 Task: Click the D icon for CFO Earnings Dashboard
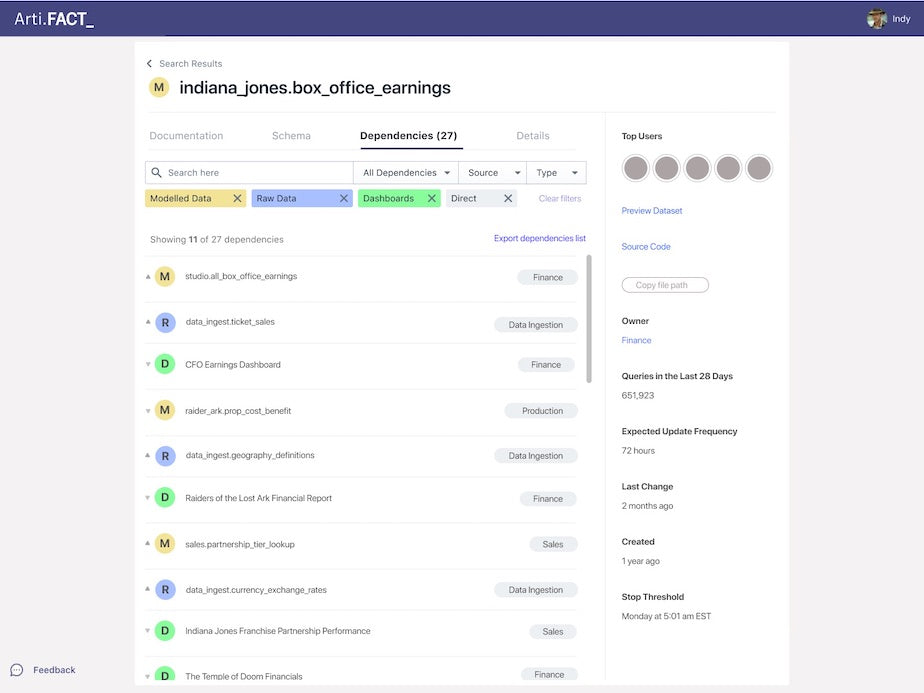point(165,365)
